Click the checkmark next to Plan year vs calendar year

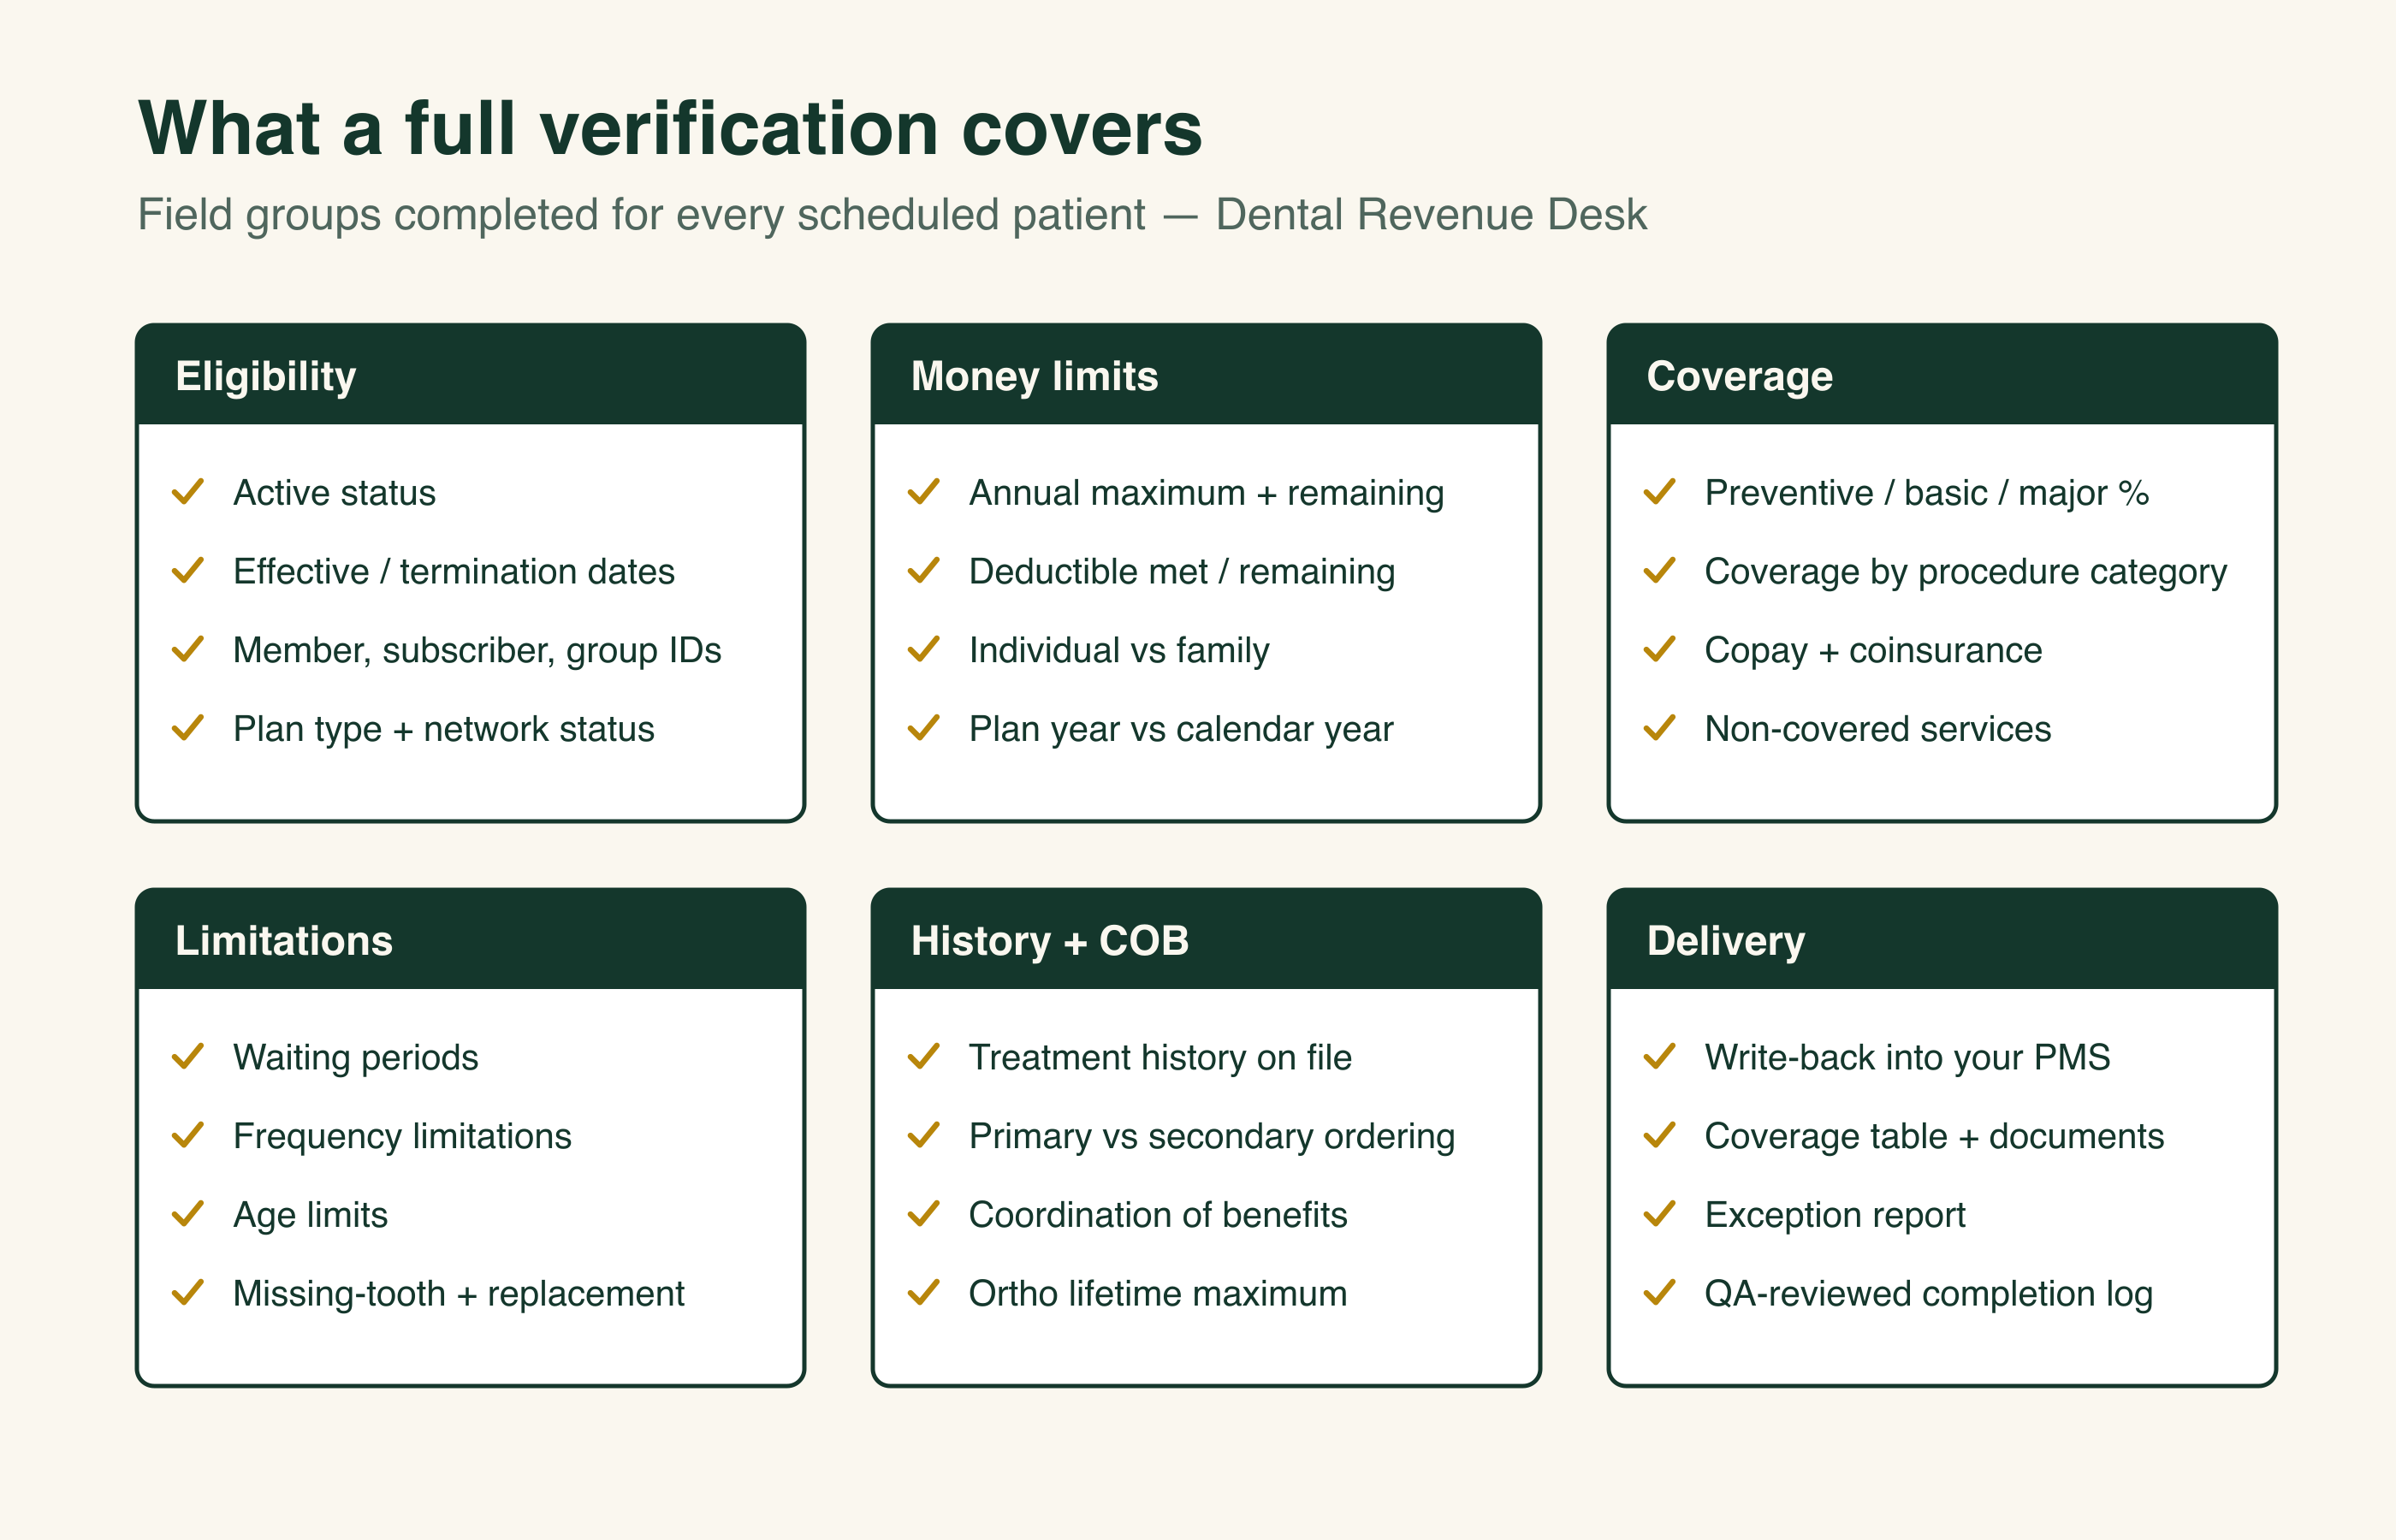(x=924, y=728)
